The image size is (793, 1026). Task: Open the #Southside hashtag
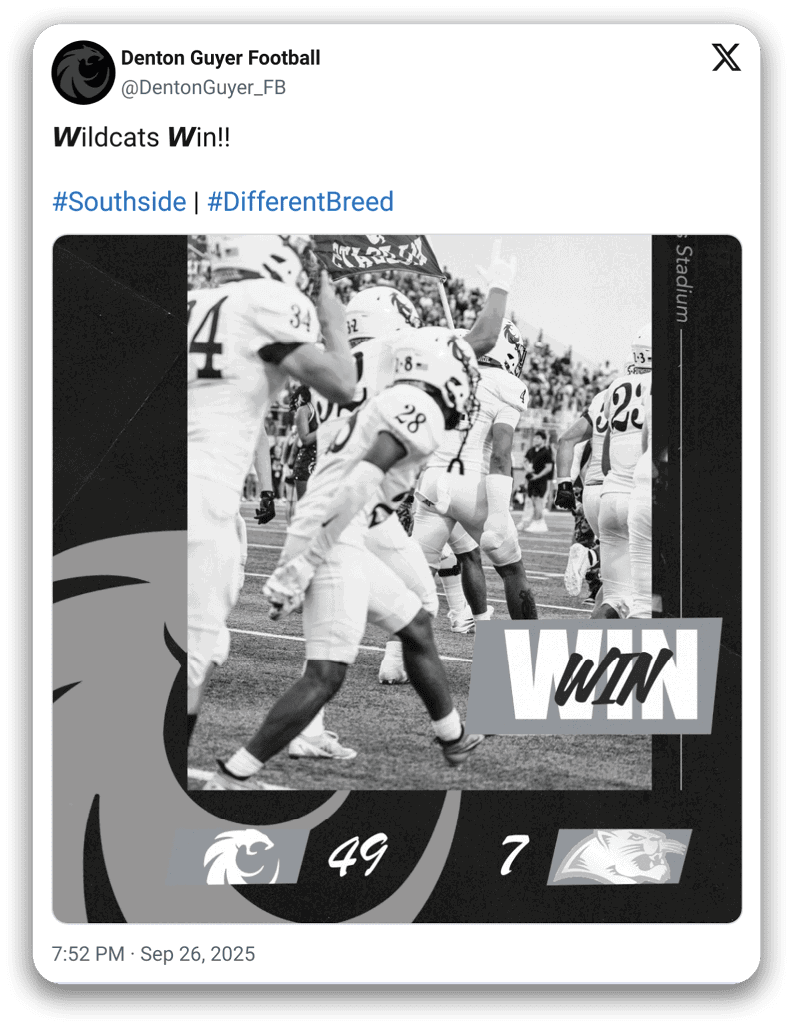click(119, 202)
